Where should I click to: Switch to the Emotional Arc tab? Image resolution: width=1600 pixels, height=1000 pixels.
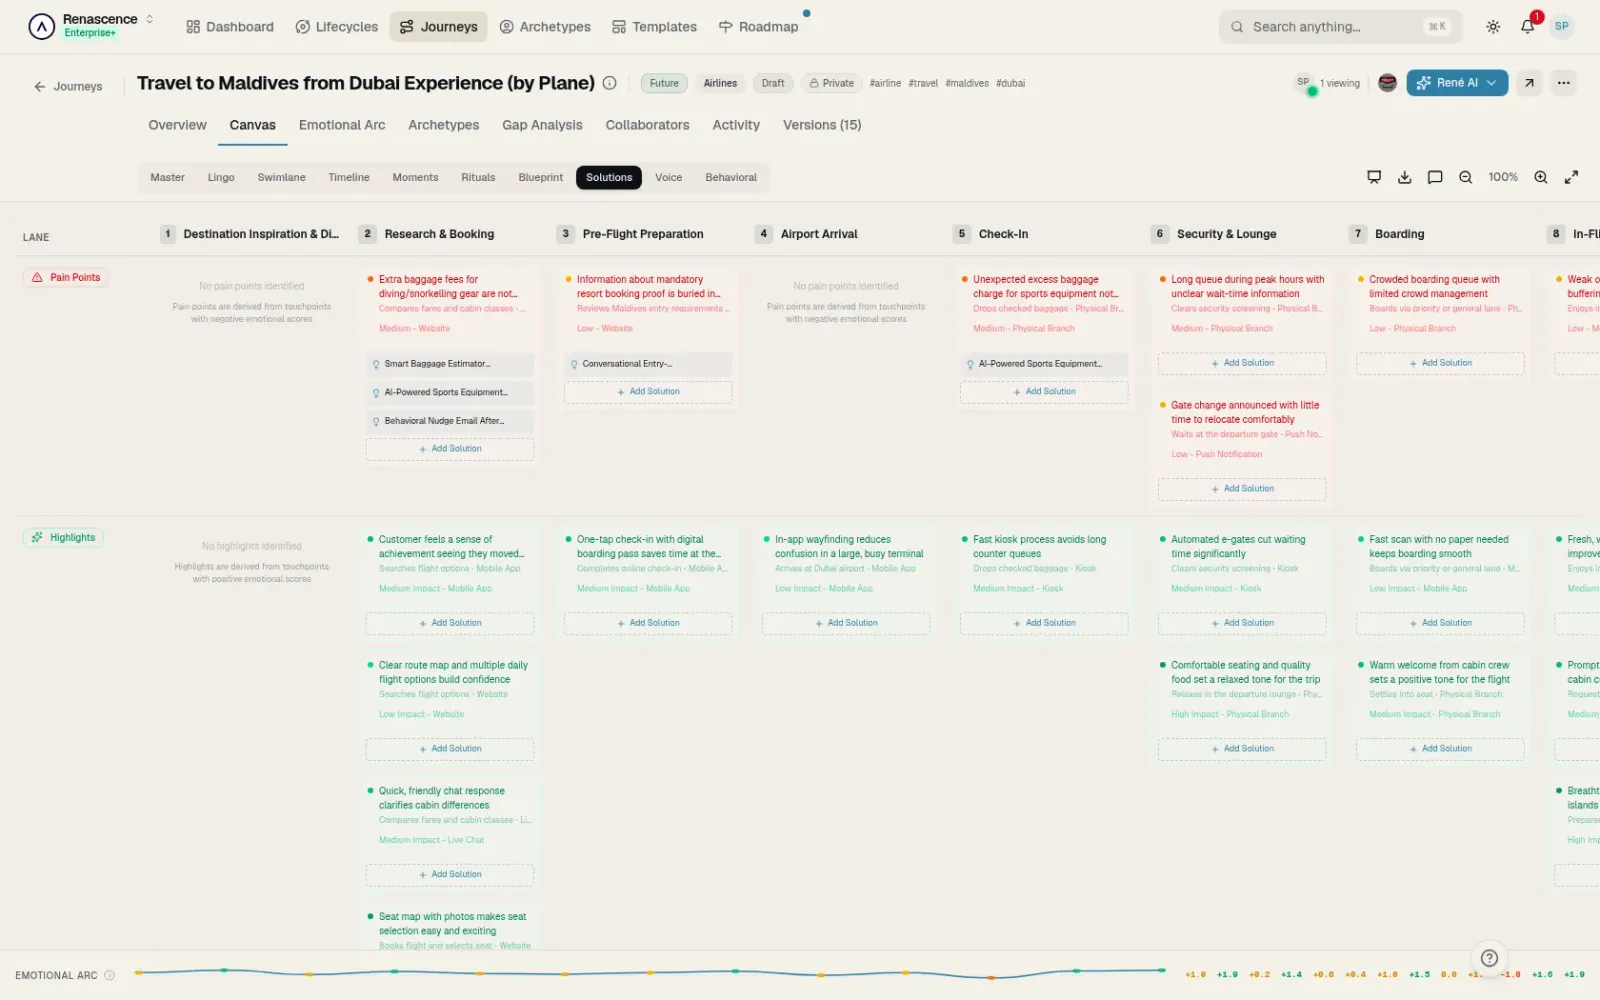(342, 125)
